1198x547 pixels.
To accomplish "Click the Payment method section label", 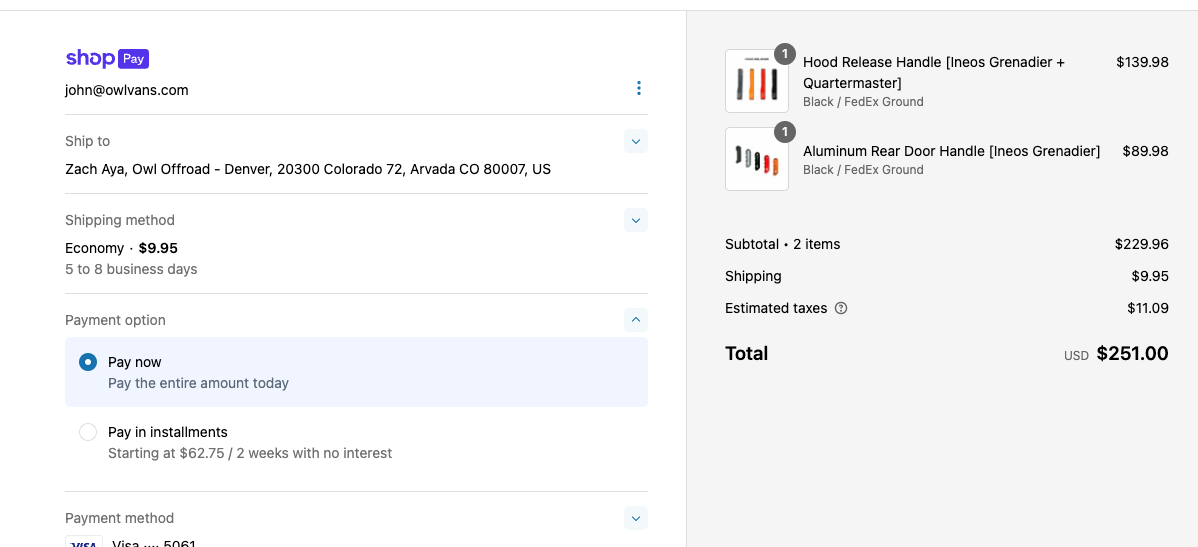I will (x=119, y=518).
